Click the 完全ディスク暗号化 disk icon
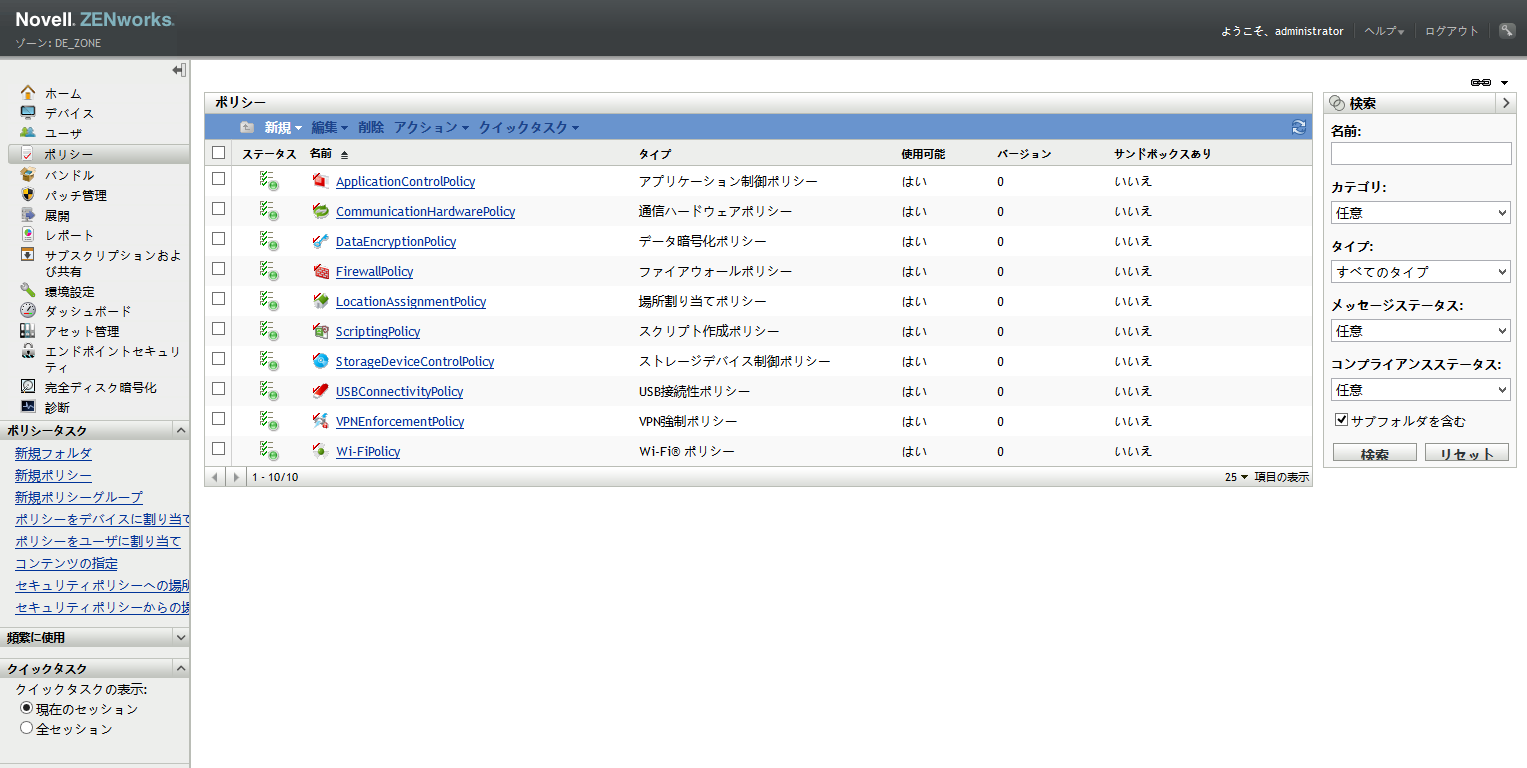This screenshot has height=768, width=1527. [28, 387]
